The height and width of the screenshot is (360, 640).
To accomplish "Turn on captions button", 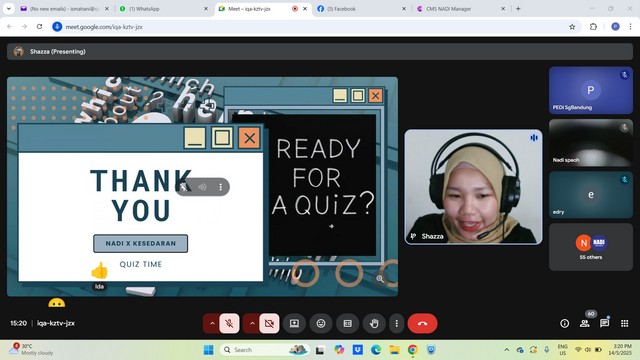I will [x=348, y=323].
